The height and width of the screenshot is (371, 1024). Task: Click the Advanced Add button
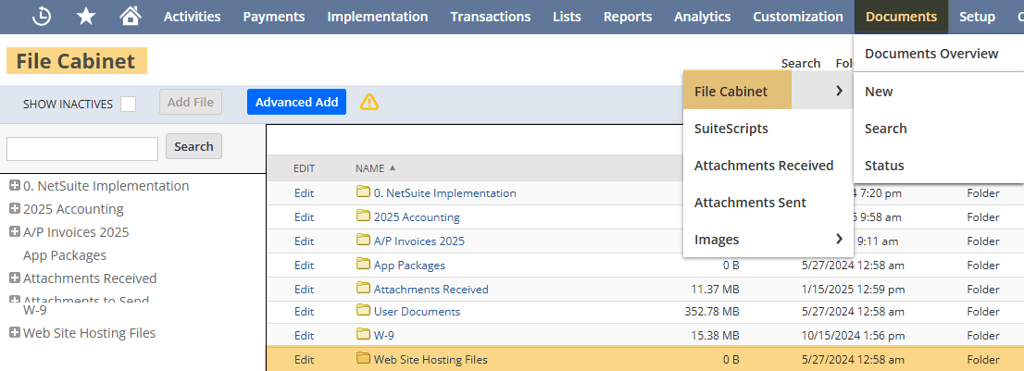296,102
